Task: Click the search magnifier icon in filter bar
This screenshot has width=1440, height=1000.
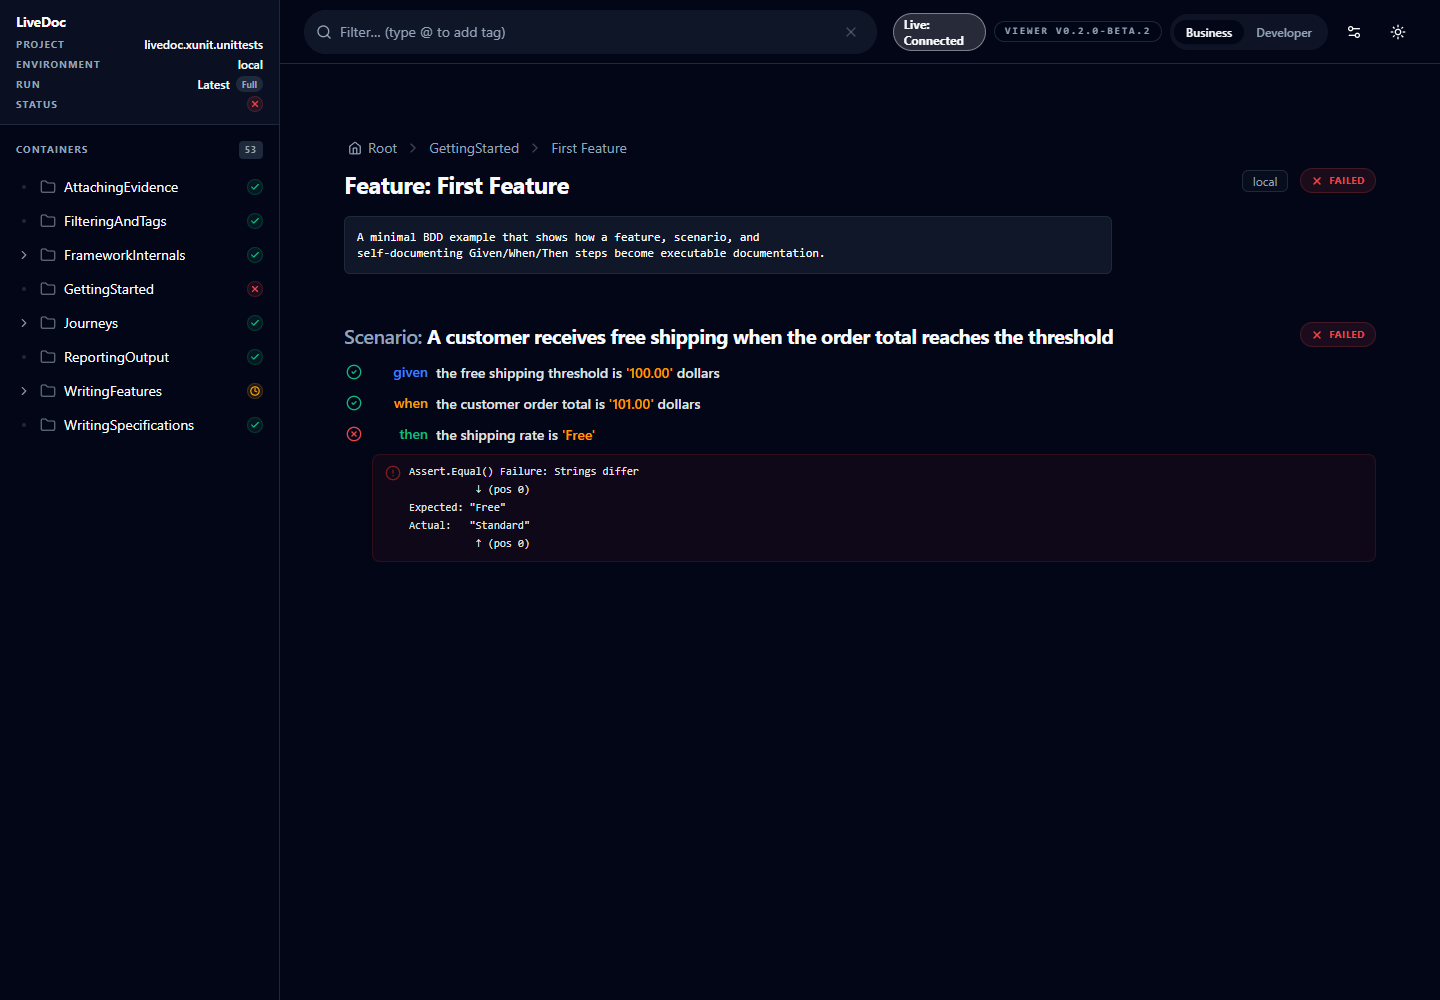Action: tap(324, 32)
